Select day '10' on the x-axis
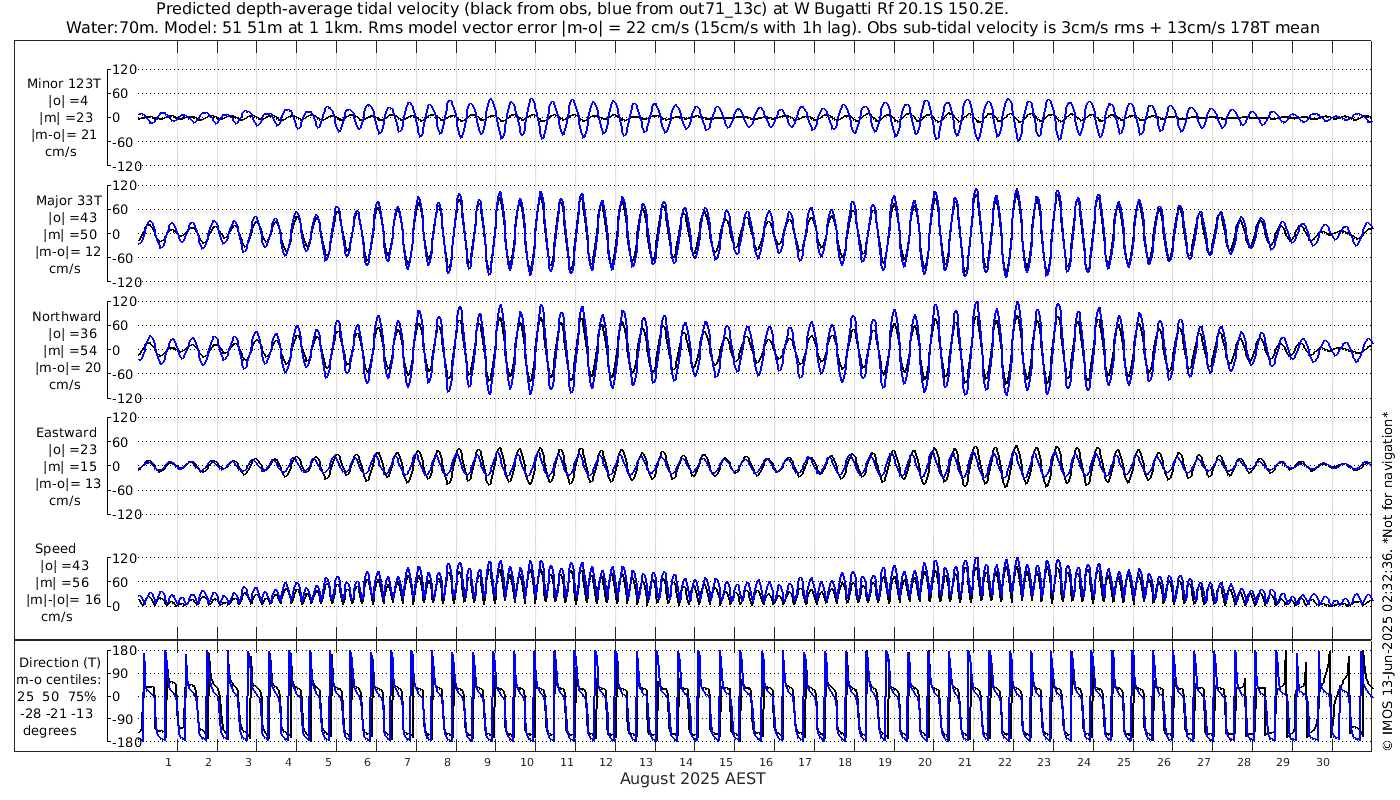This screenshot has width=1400, height=800. pos(527,762)
